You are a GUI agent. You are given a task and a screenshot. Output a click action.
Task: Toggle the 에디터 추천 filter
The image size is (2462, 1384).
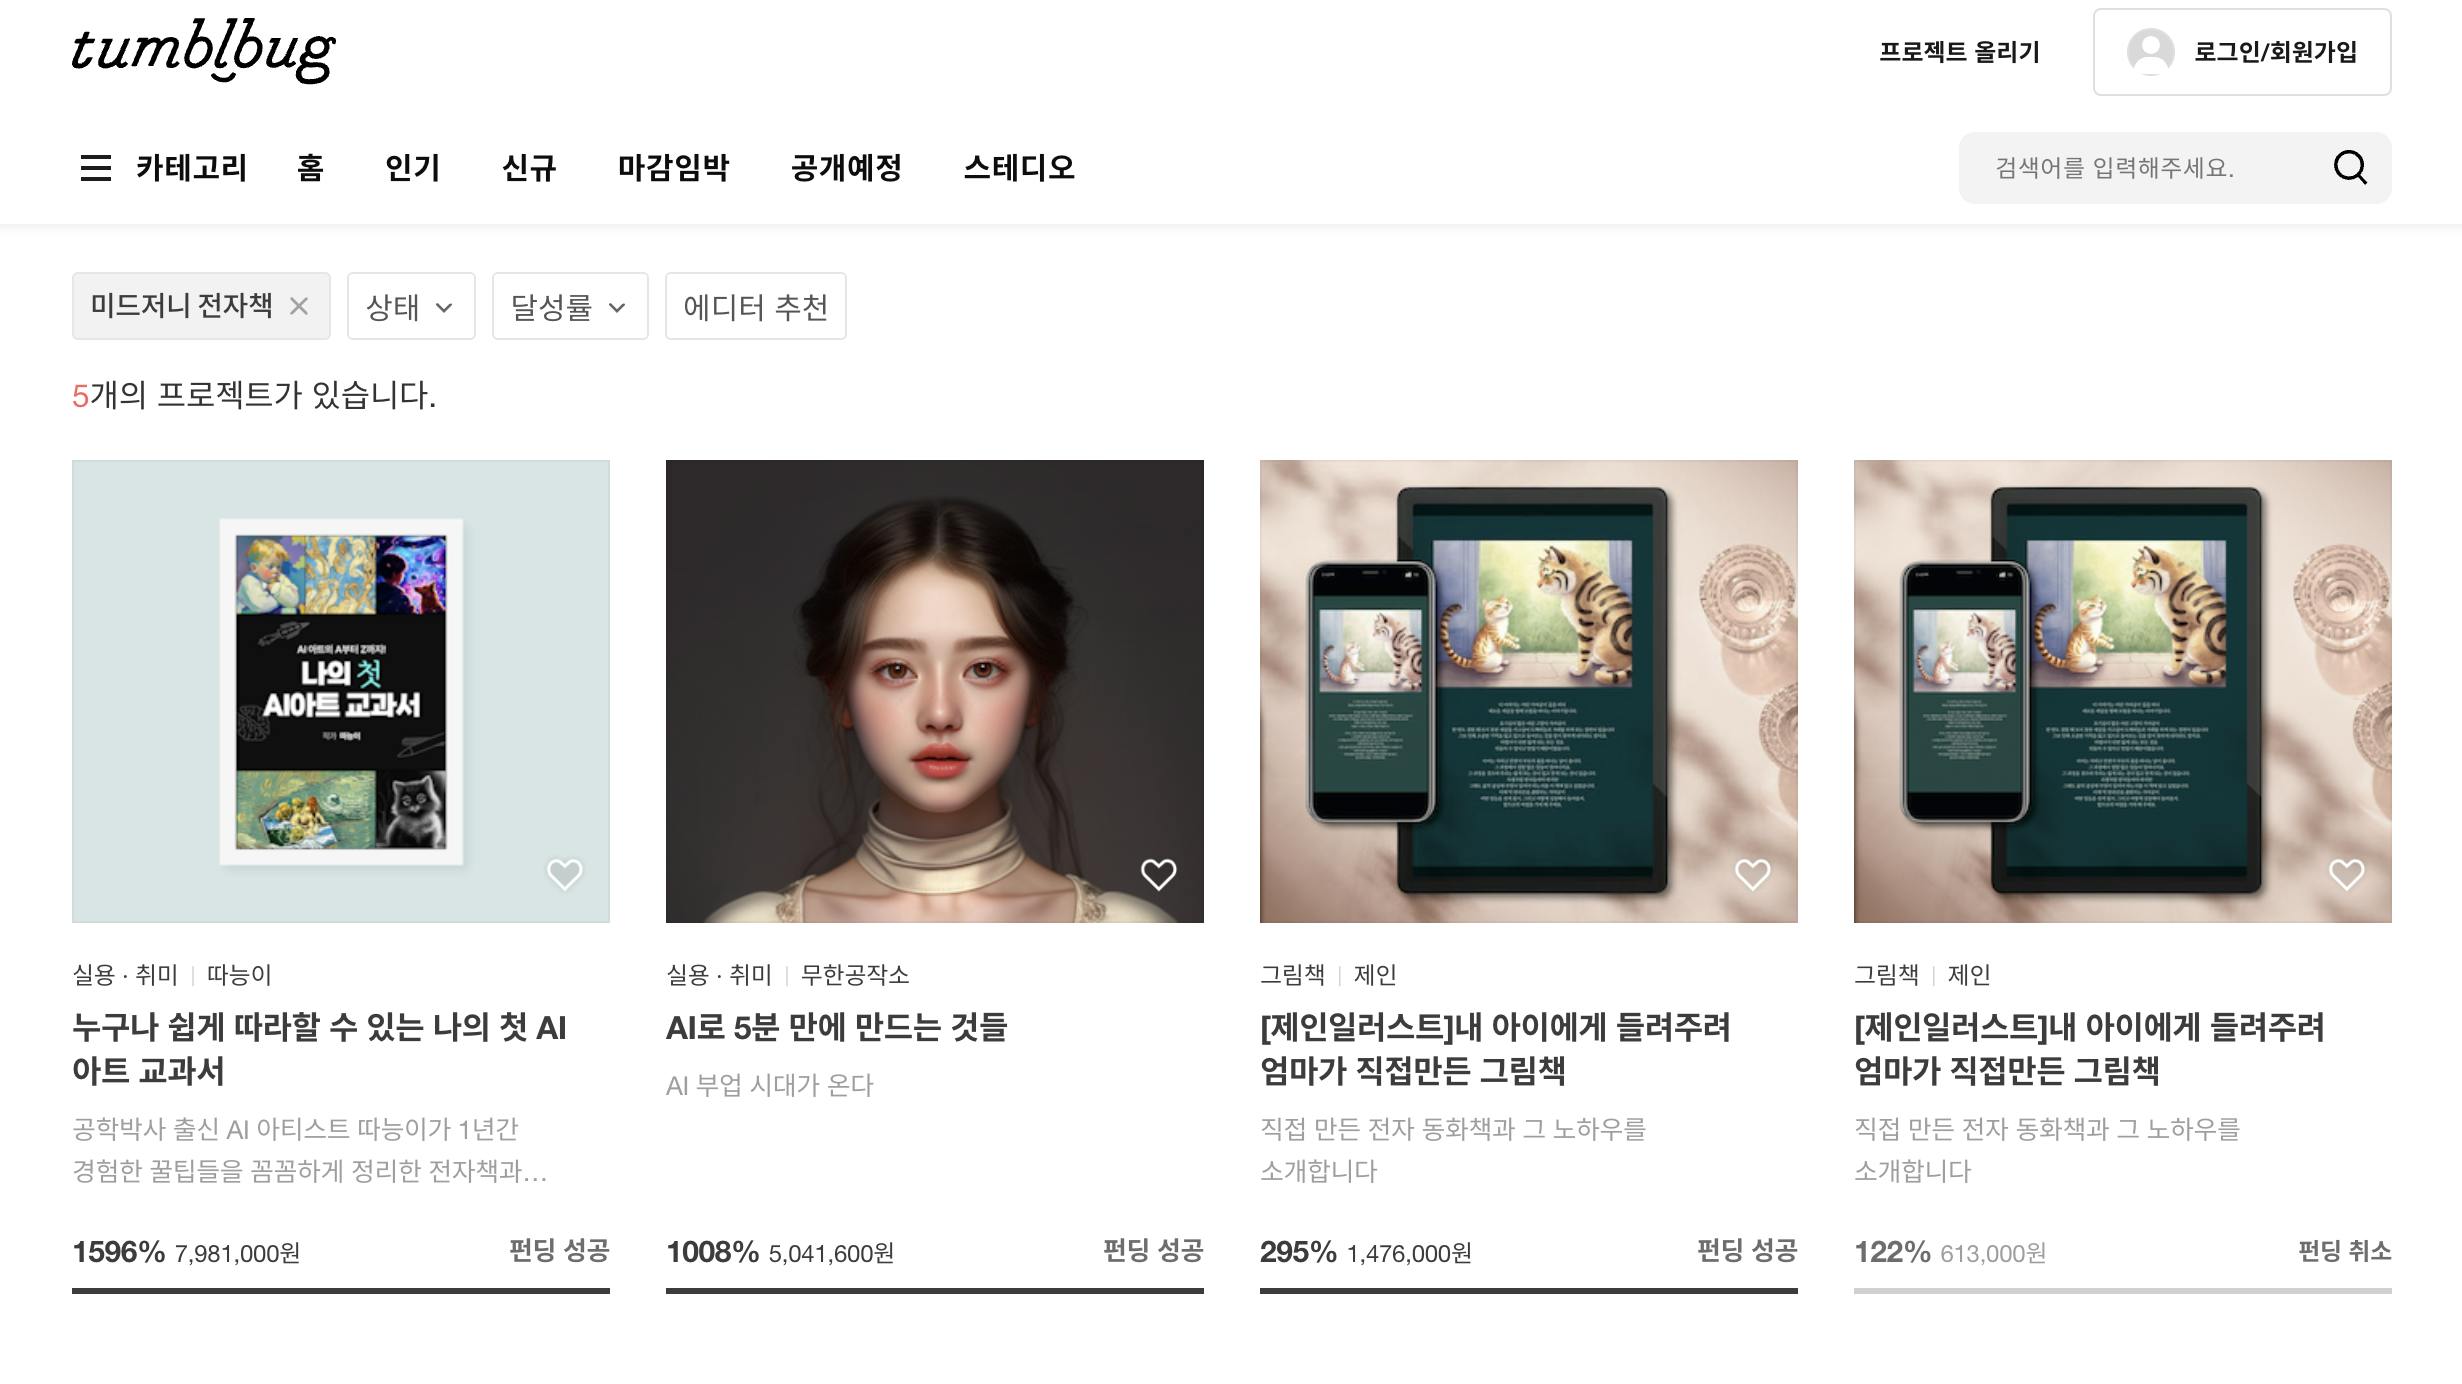(x=756, y=306)
